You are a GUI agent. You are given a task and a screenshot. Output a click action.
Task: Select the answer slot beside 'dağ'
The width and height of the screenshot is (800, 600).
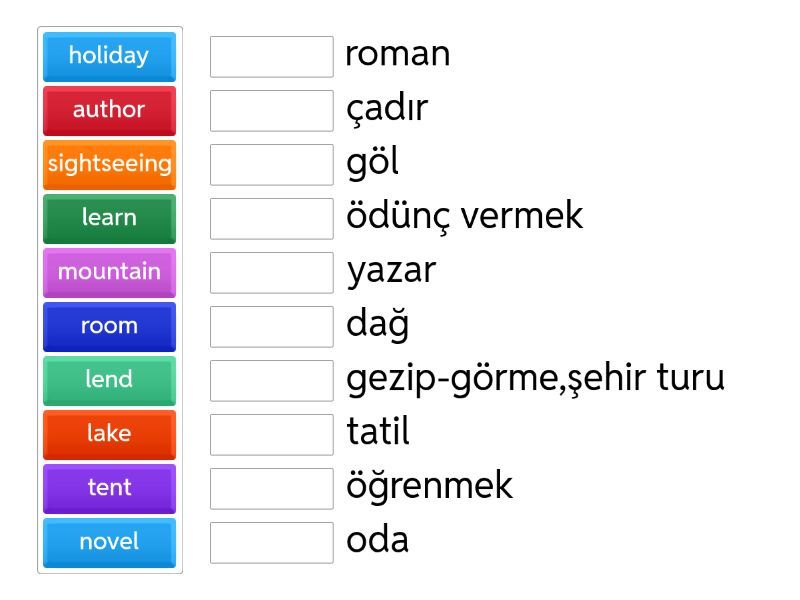point(271,326)
